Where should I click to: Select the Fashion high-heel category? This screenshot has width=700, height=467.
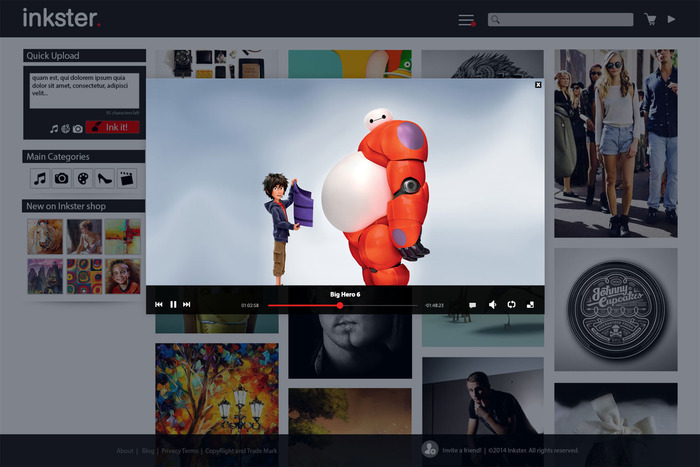[104, 179]
